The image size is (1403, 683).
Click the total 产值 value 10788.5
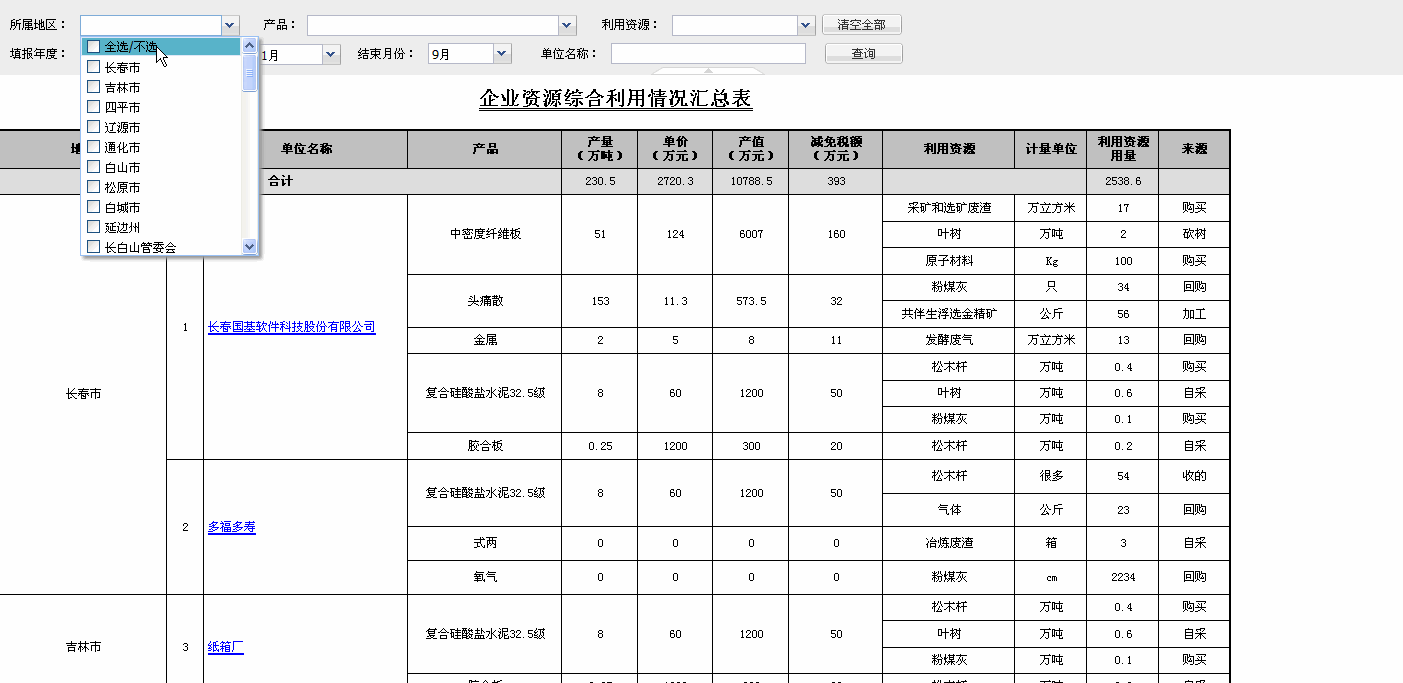751,181
